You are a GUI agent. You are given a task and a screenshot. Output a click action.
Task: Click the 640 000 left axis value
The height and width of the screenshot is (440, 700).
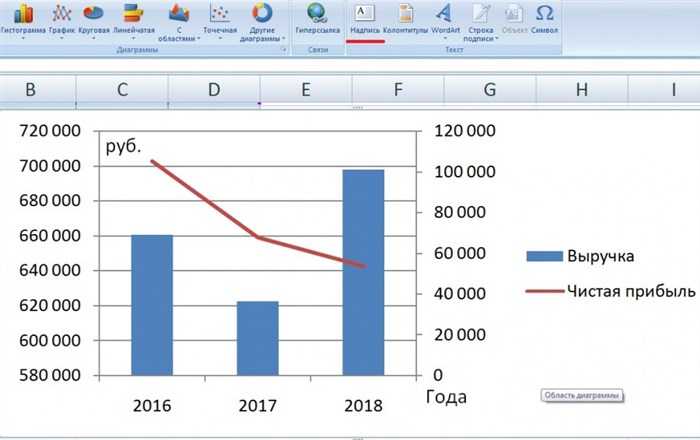tap(50, 270)
